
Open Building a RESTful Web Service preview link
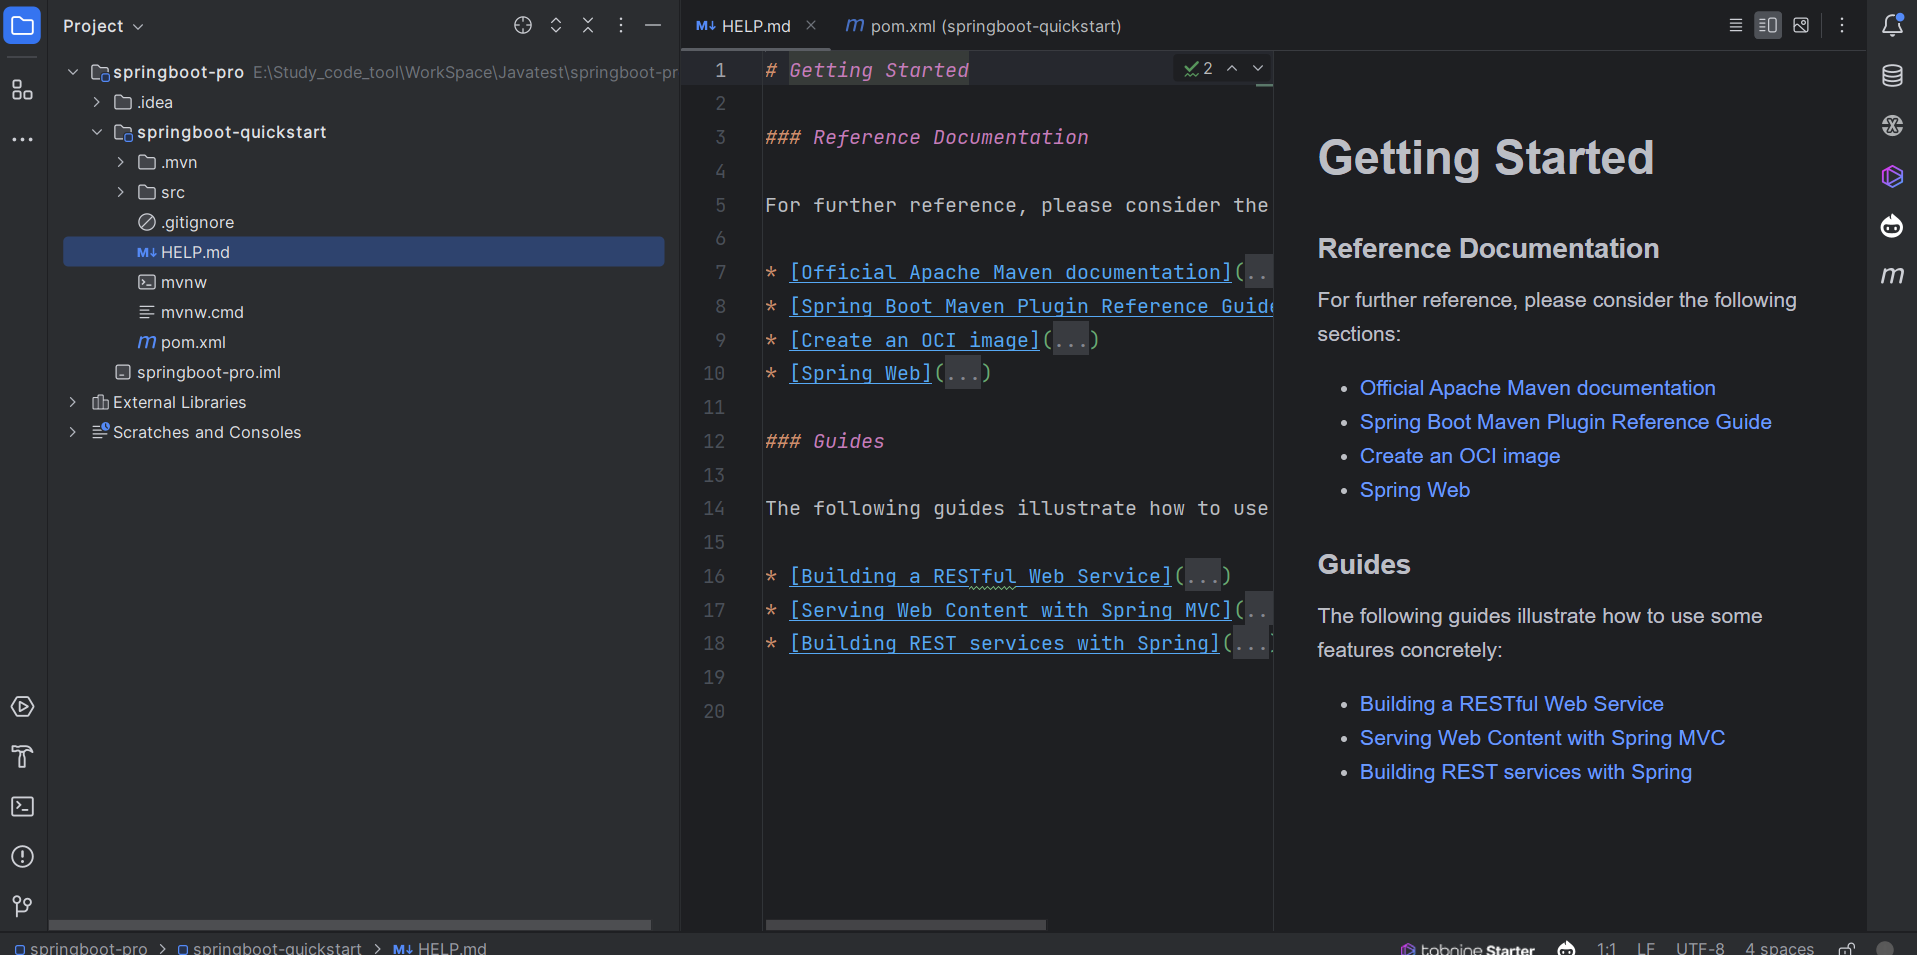tap(1511, 704)
